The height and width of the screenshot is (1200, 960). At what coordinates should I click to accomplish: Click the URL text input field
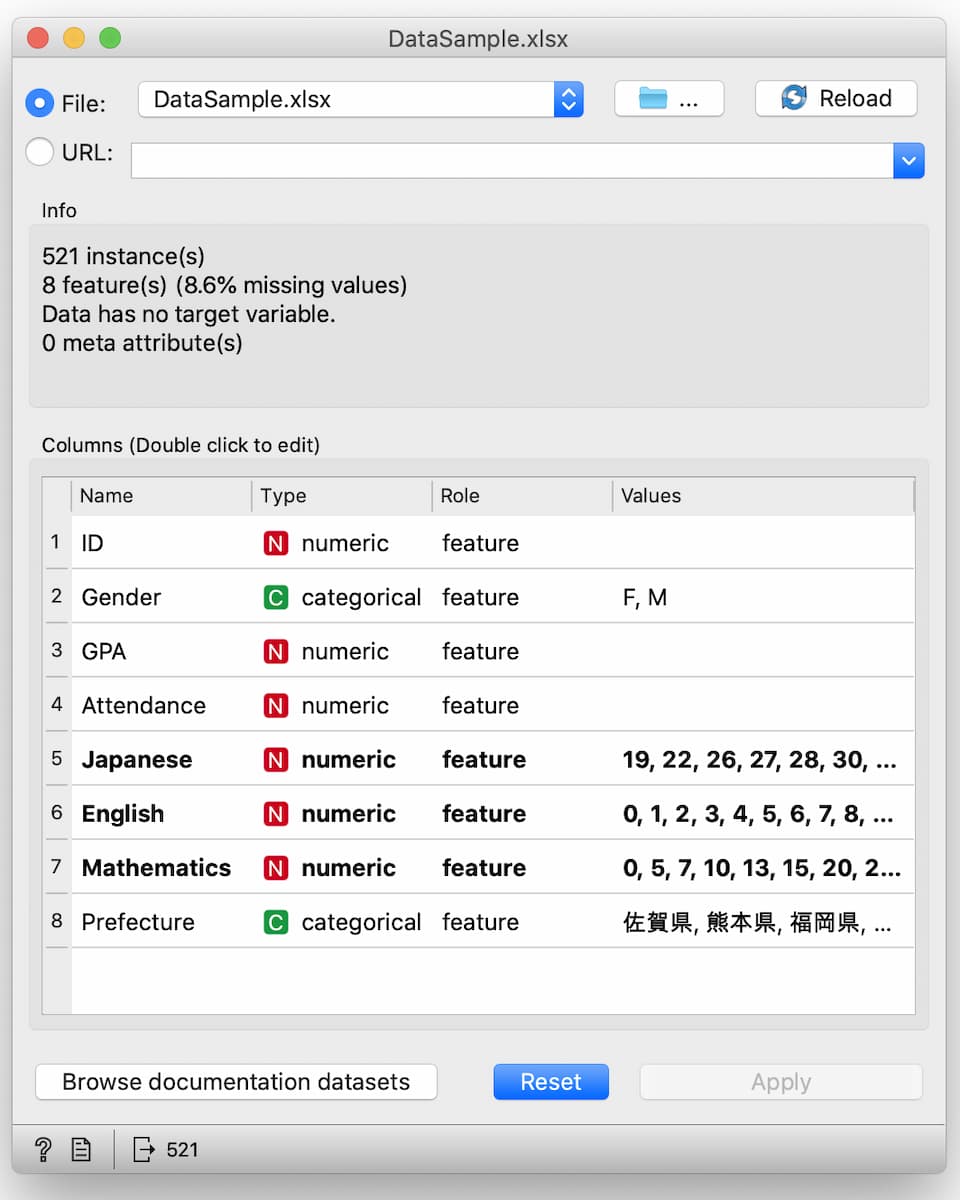pos(511,160)
